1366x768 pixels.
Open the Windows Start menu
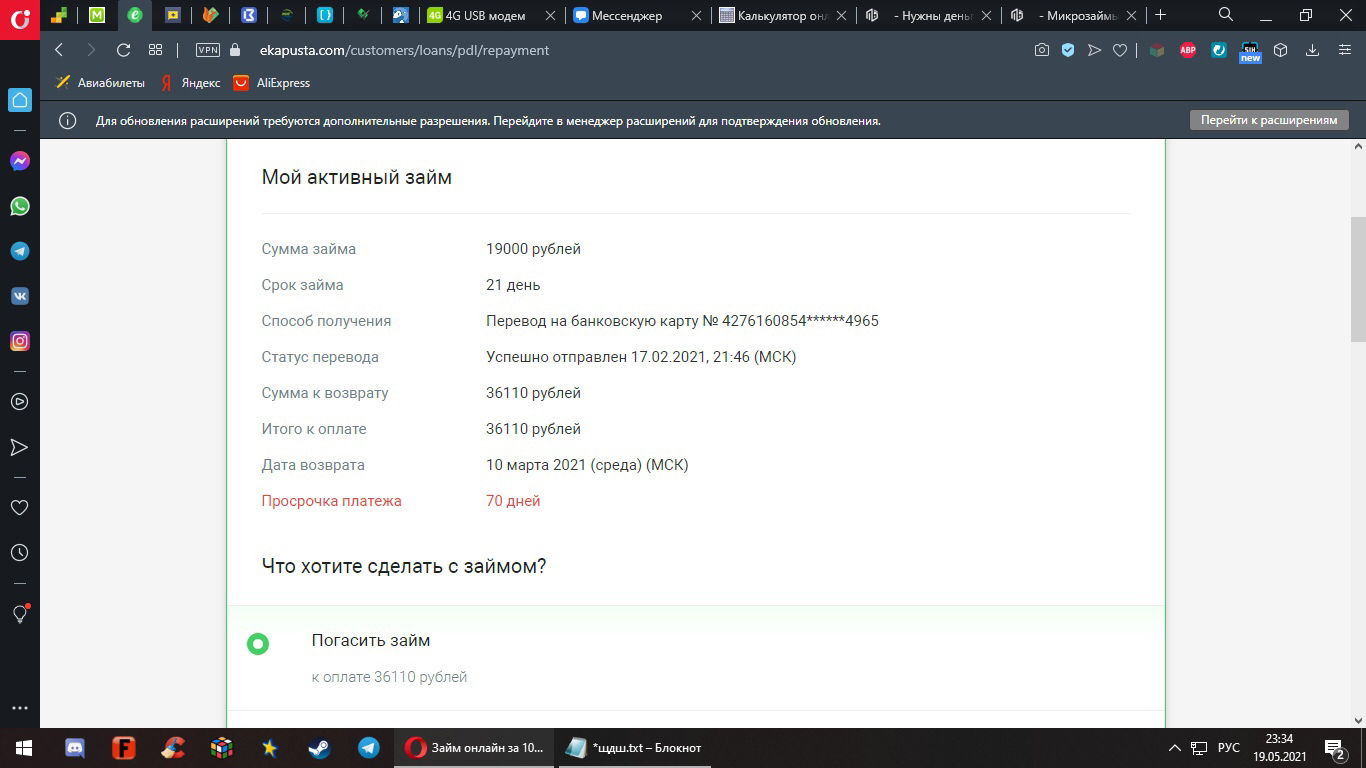click(23, 748)
